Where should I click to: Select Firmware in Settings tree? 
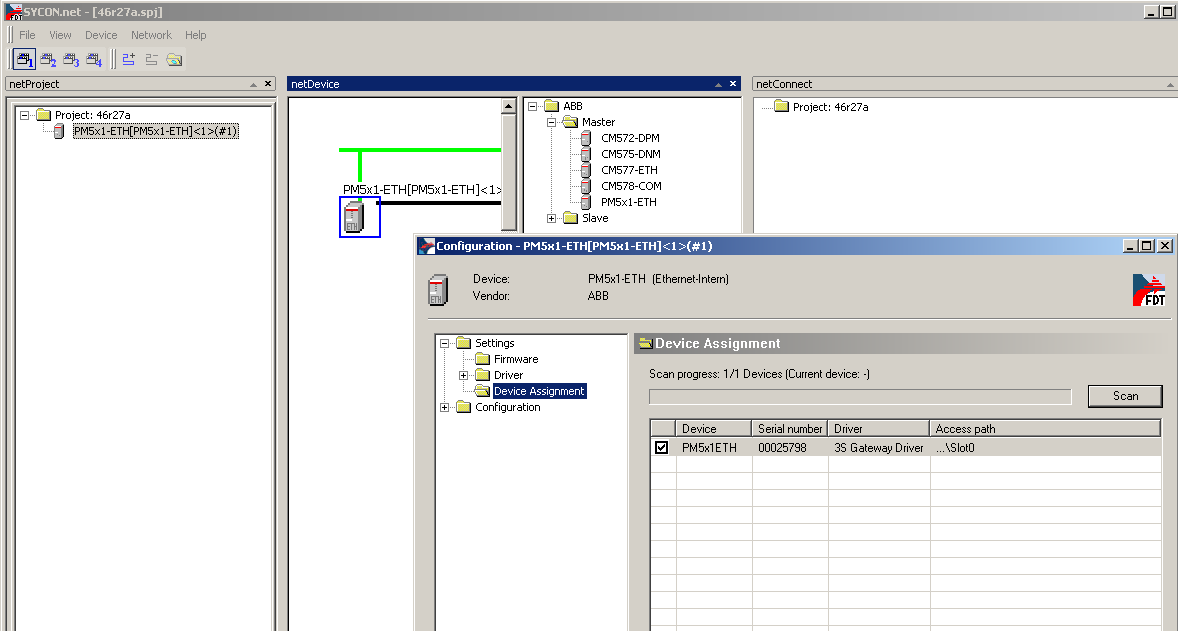tap(516, 359)
